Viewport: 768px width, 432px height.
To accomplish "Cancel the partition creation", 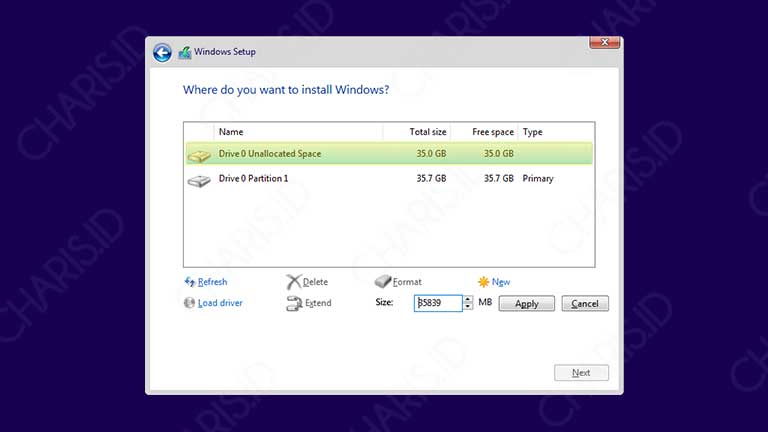I will pos(585,304).
